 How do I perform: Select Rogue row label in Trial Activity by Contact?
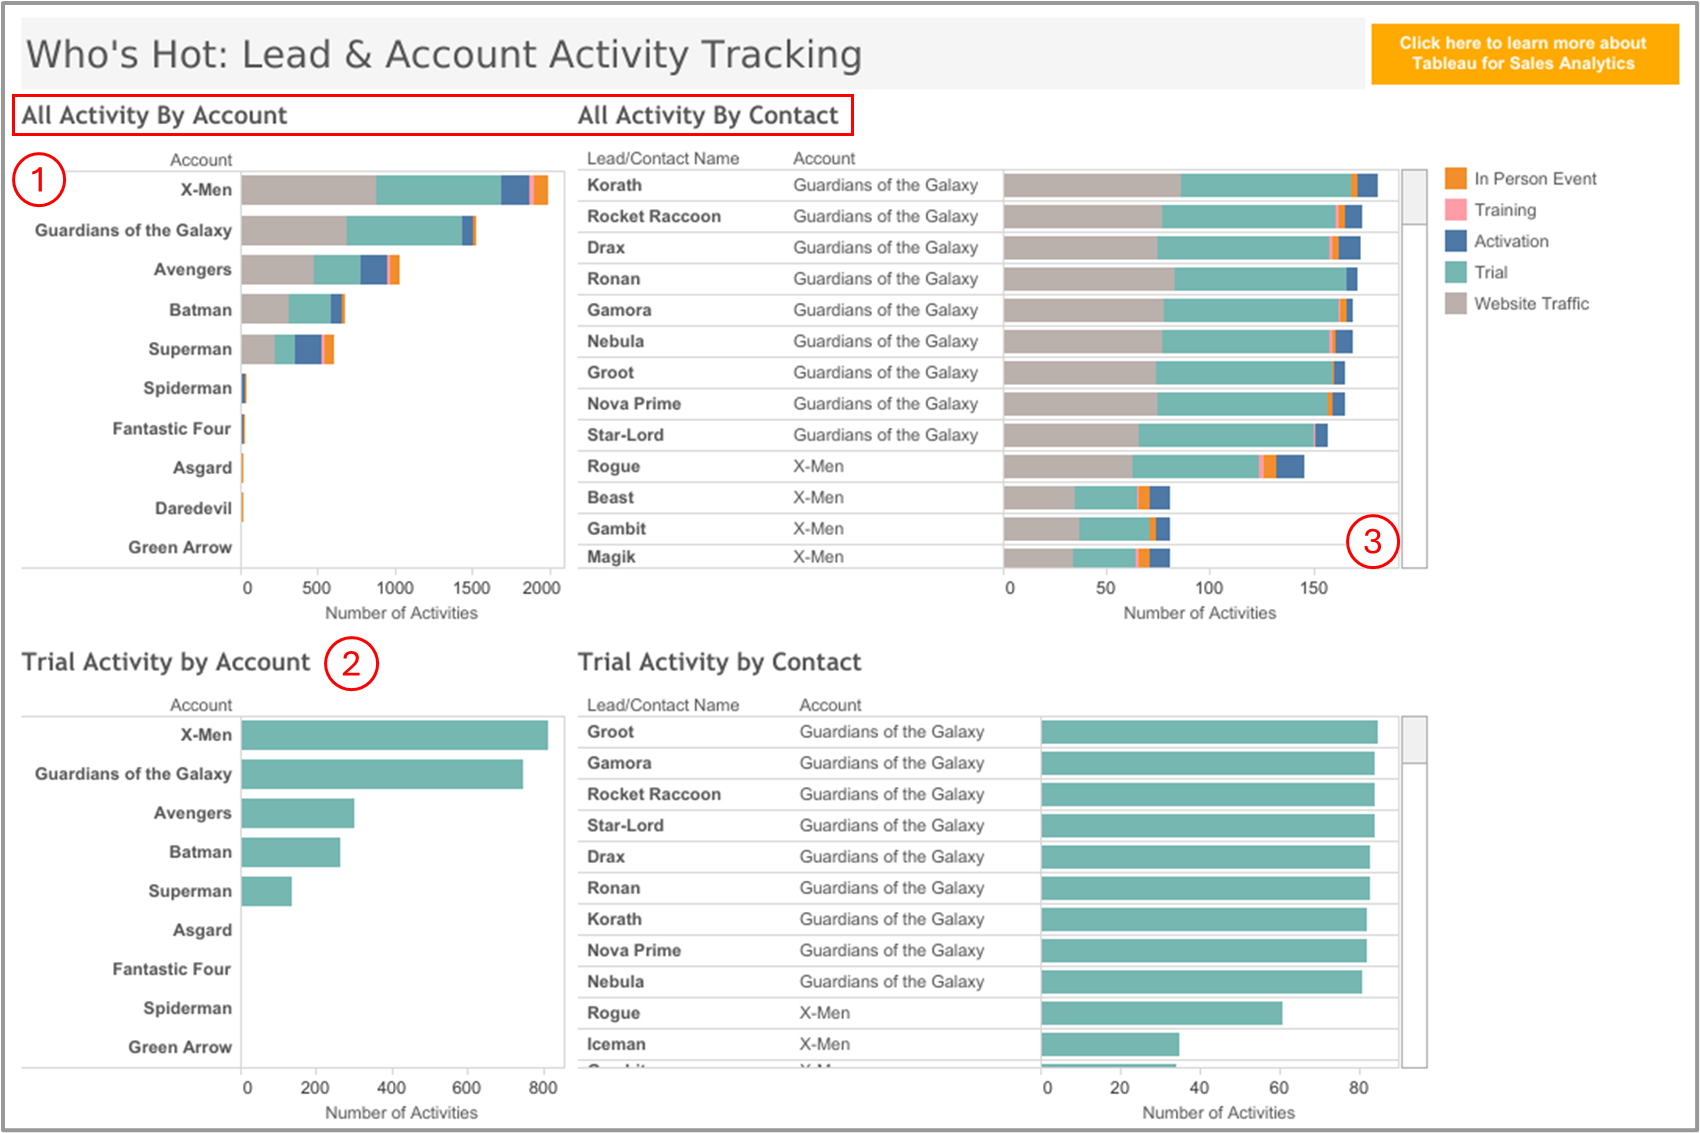point(613,1013)
